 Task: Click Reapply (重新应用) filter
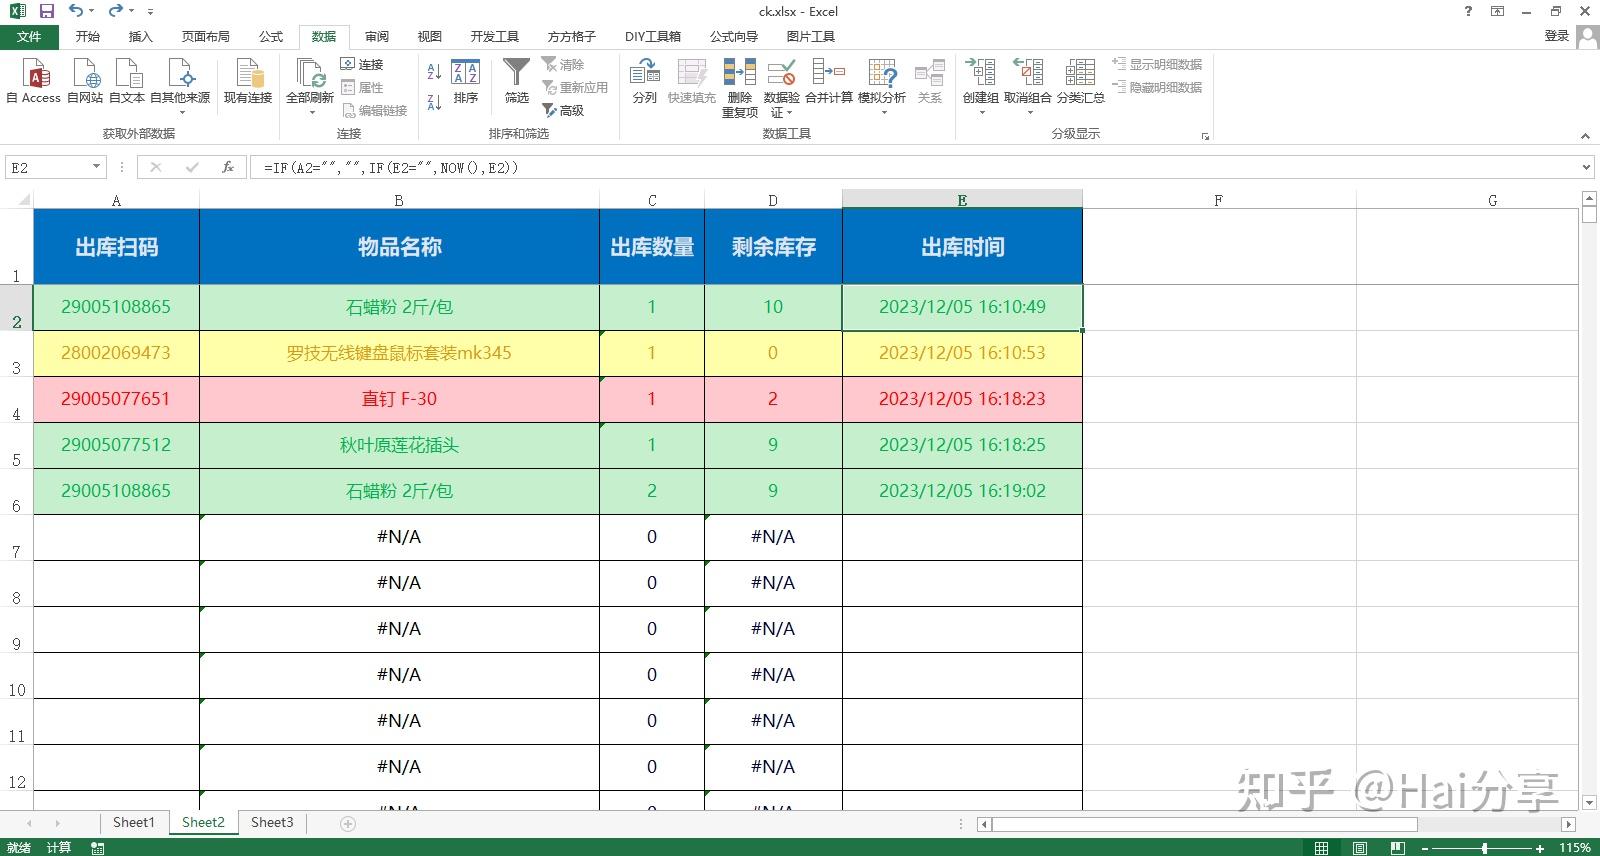click(x=575, y=87)
